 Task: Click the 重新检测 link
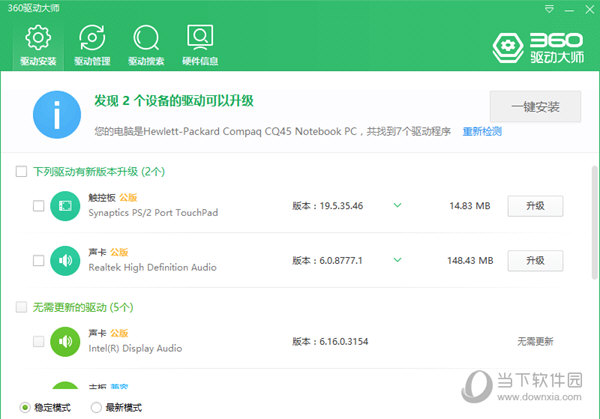[482, 132]
